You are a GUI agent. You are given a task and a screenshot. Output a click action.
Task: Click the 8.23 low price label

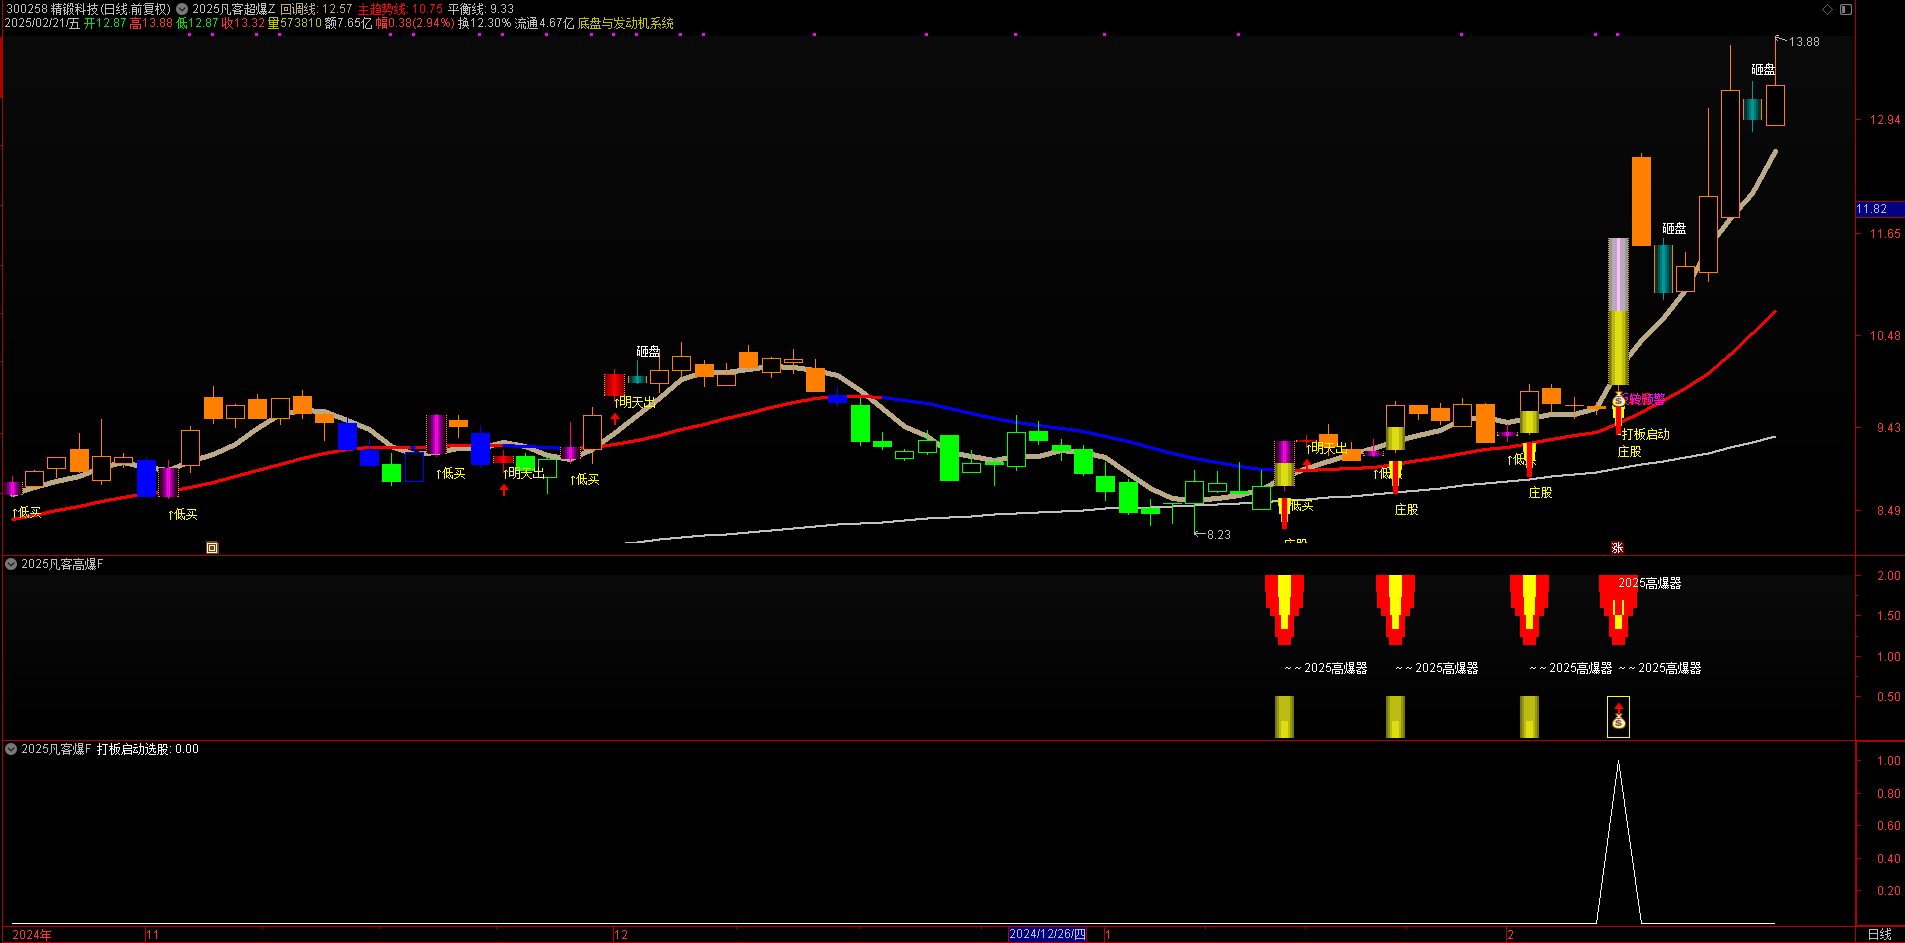click(x=1219, y=535)
